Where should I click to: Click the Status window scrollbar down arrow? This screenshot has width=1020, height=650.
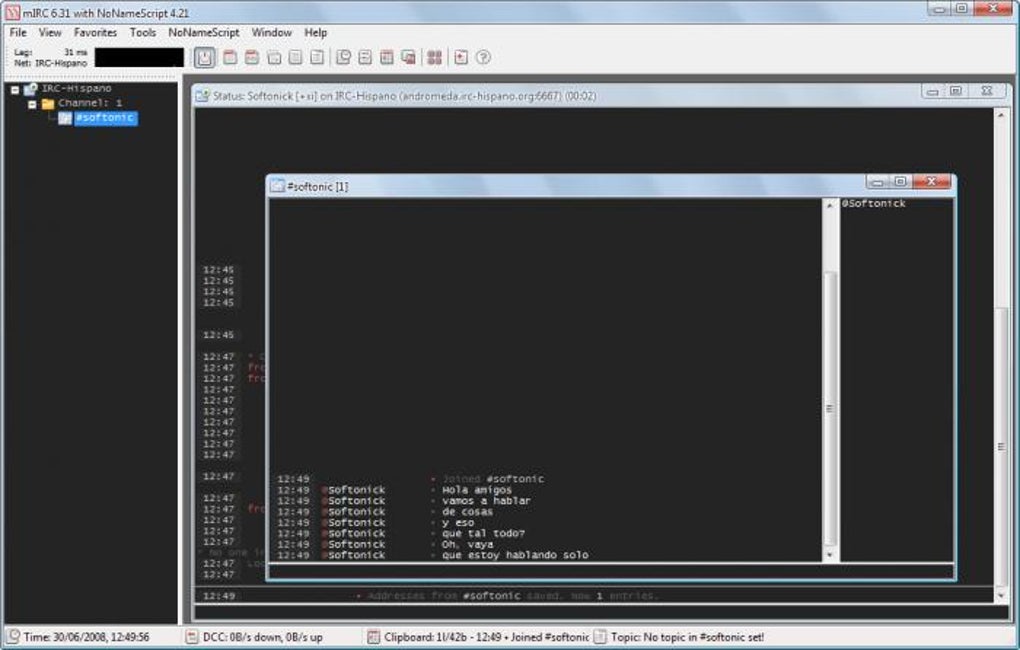1000,595
